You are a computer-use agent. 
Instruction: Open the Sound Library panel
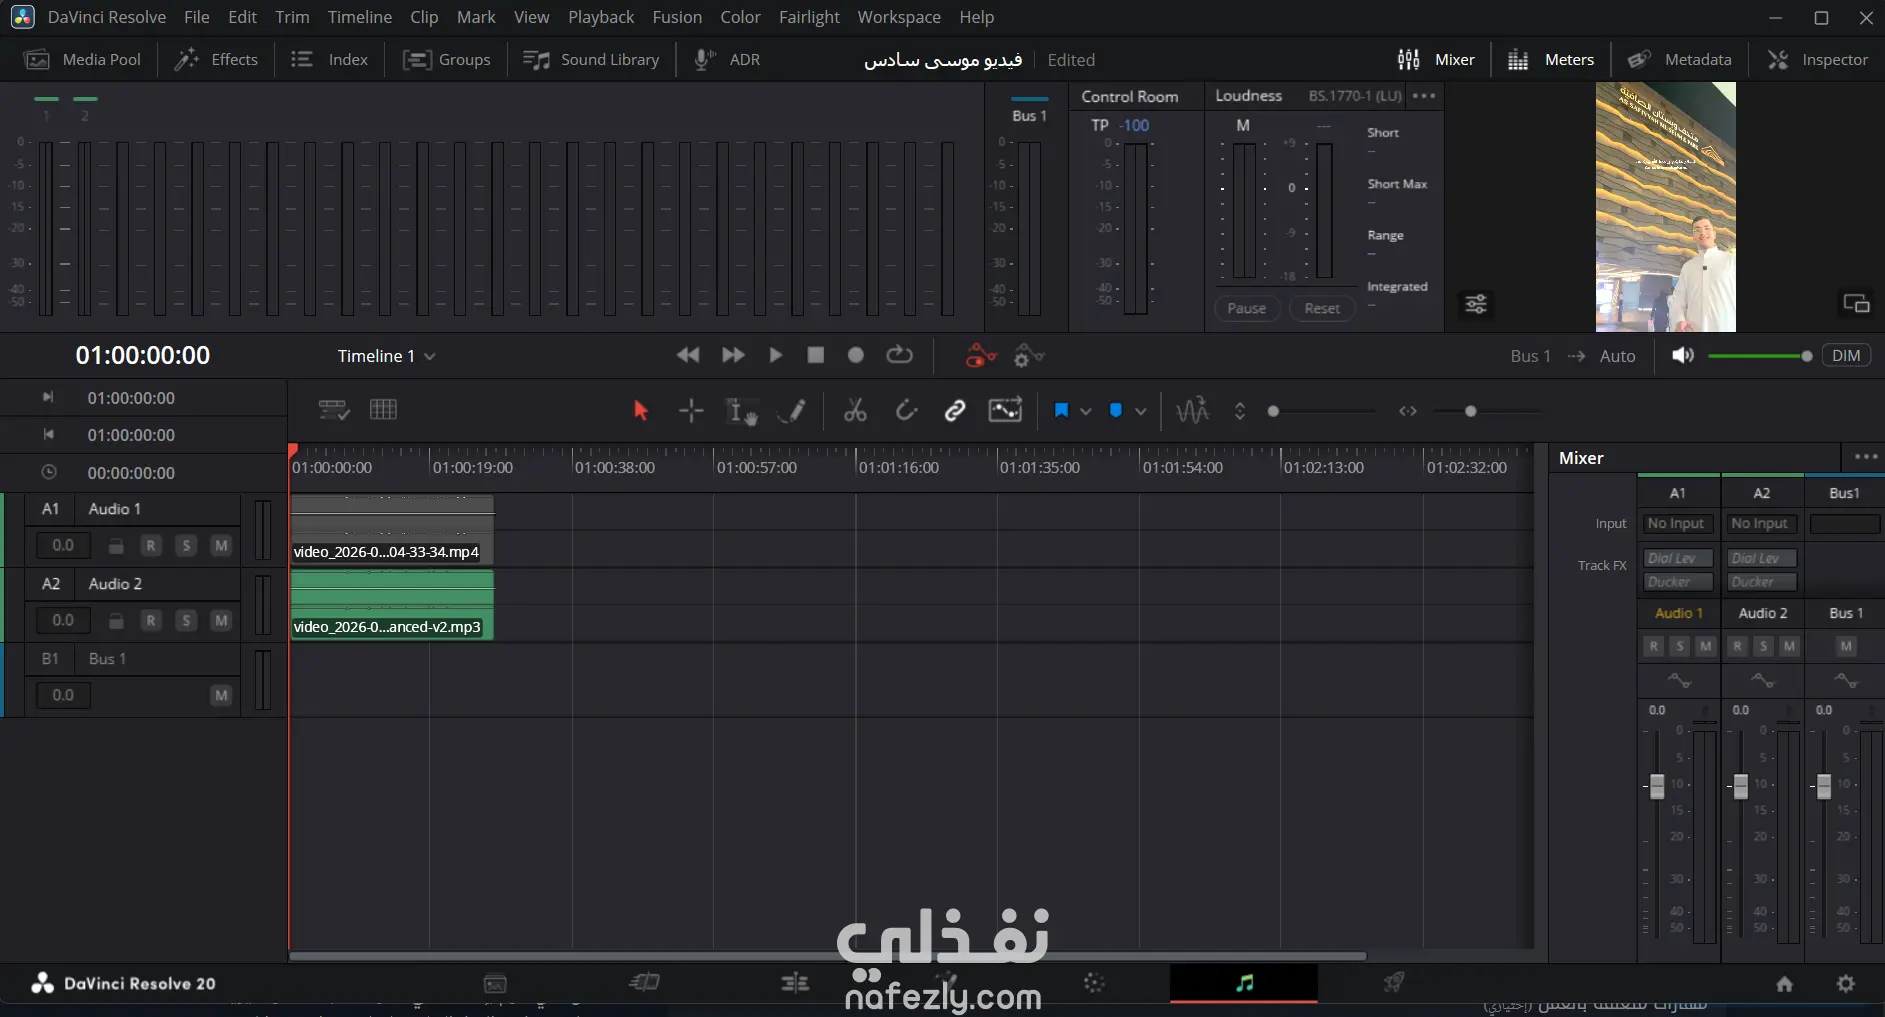(x=591, y=60)
